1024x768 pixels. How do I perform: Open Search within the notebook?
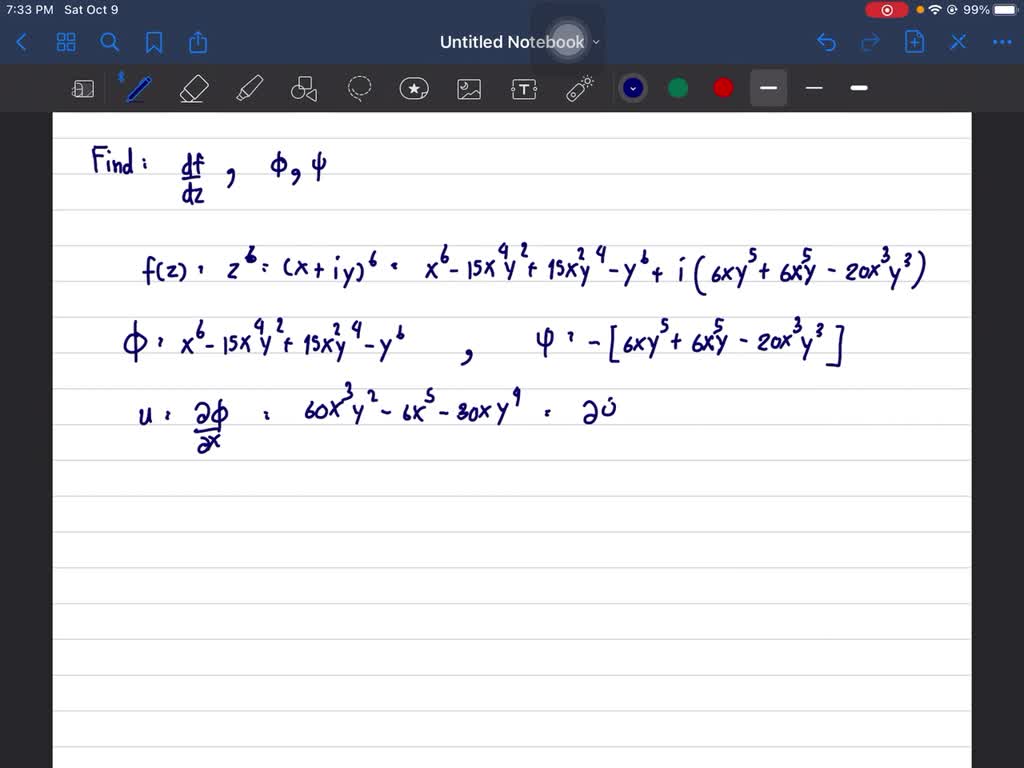[110, 42]
